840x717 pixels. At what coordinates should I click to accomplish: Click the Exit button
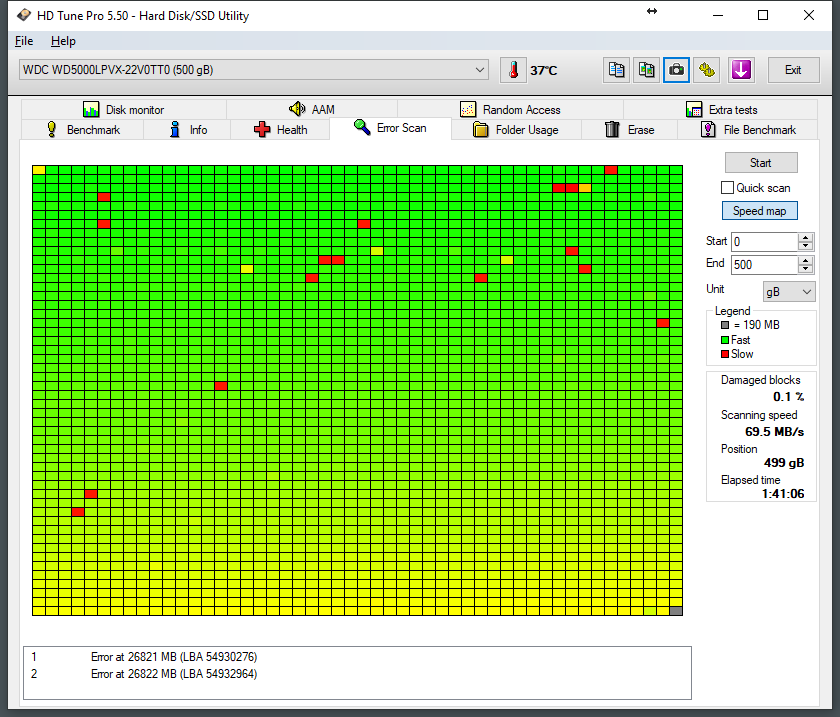[792, 70]
